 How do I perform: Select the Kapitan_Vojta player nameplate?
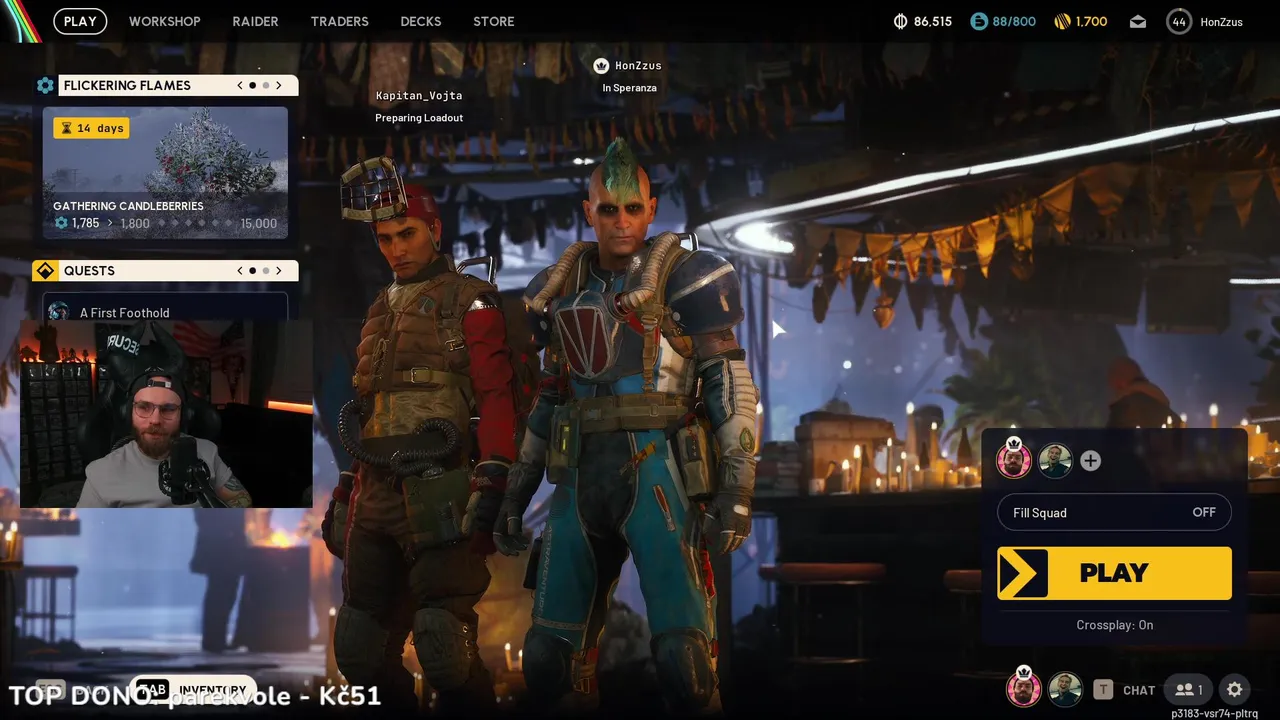tap(419, 96)
